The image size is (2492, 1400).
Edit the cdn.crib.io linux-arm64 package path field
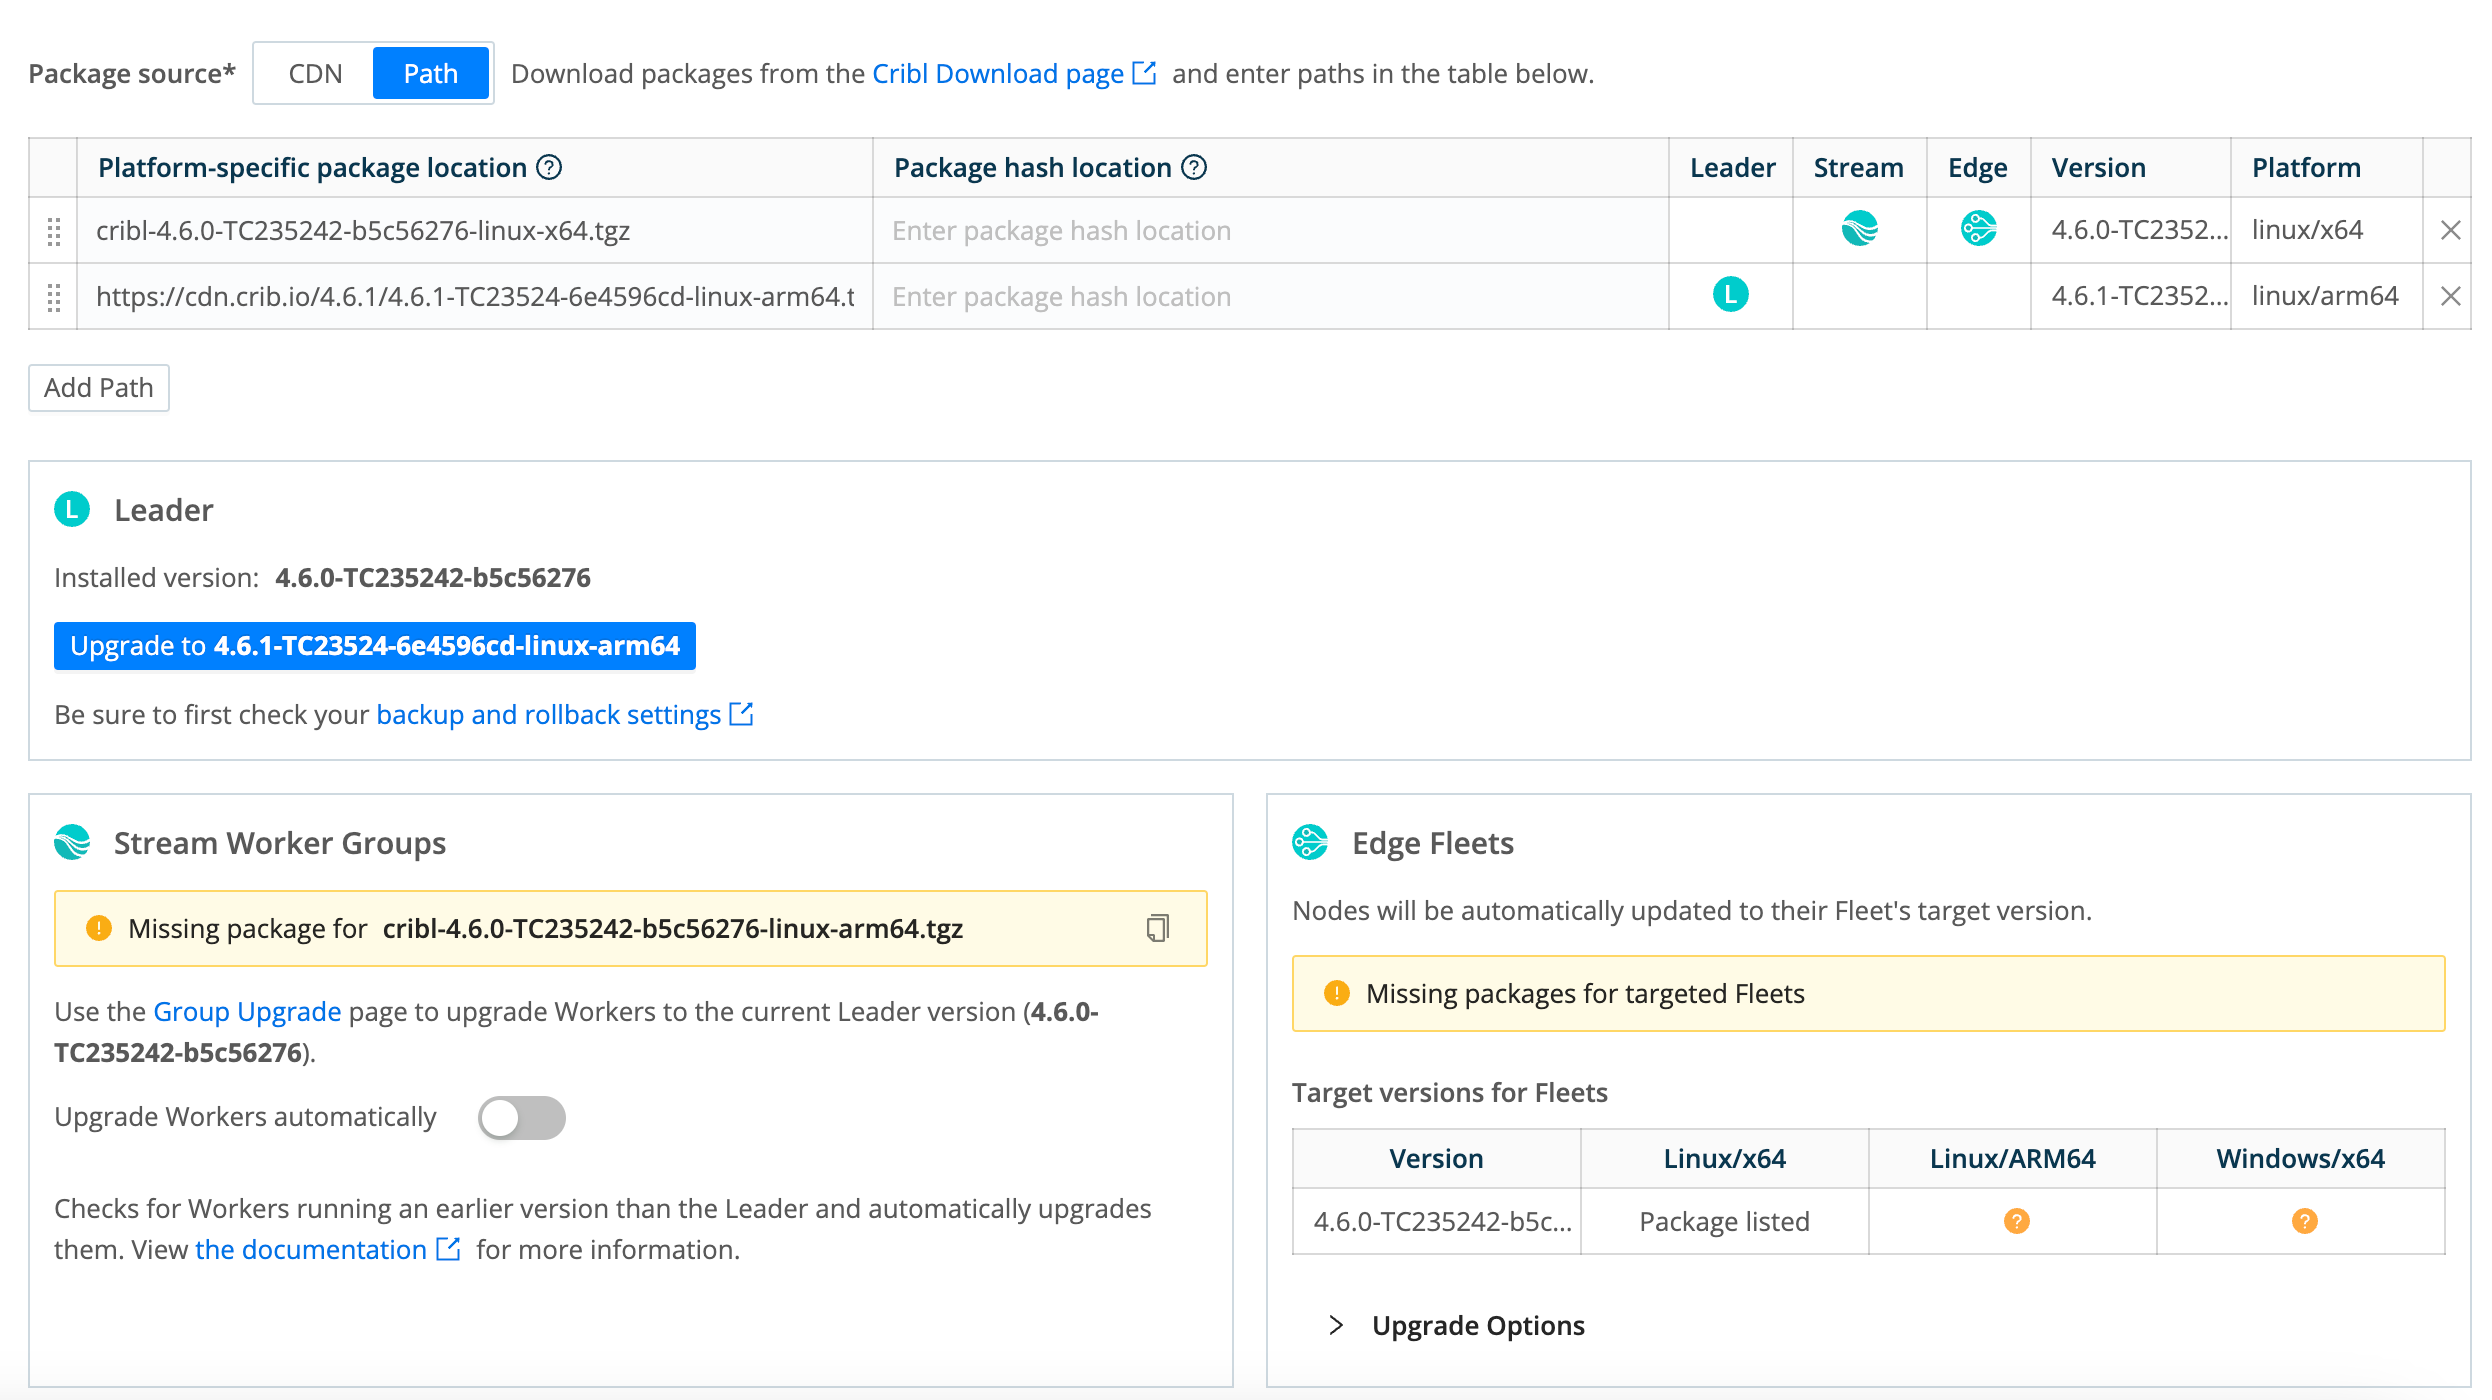(x=475, y=297)
